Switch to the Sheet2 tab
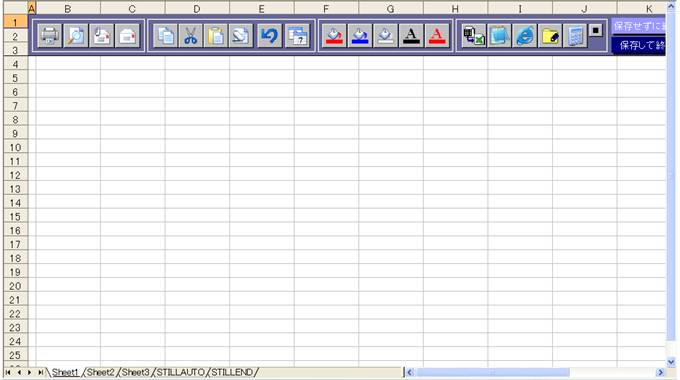Image resolution: width=680 pixels, height=380 pixels. [101, 372]
